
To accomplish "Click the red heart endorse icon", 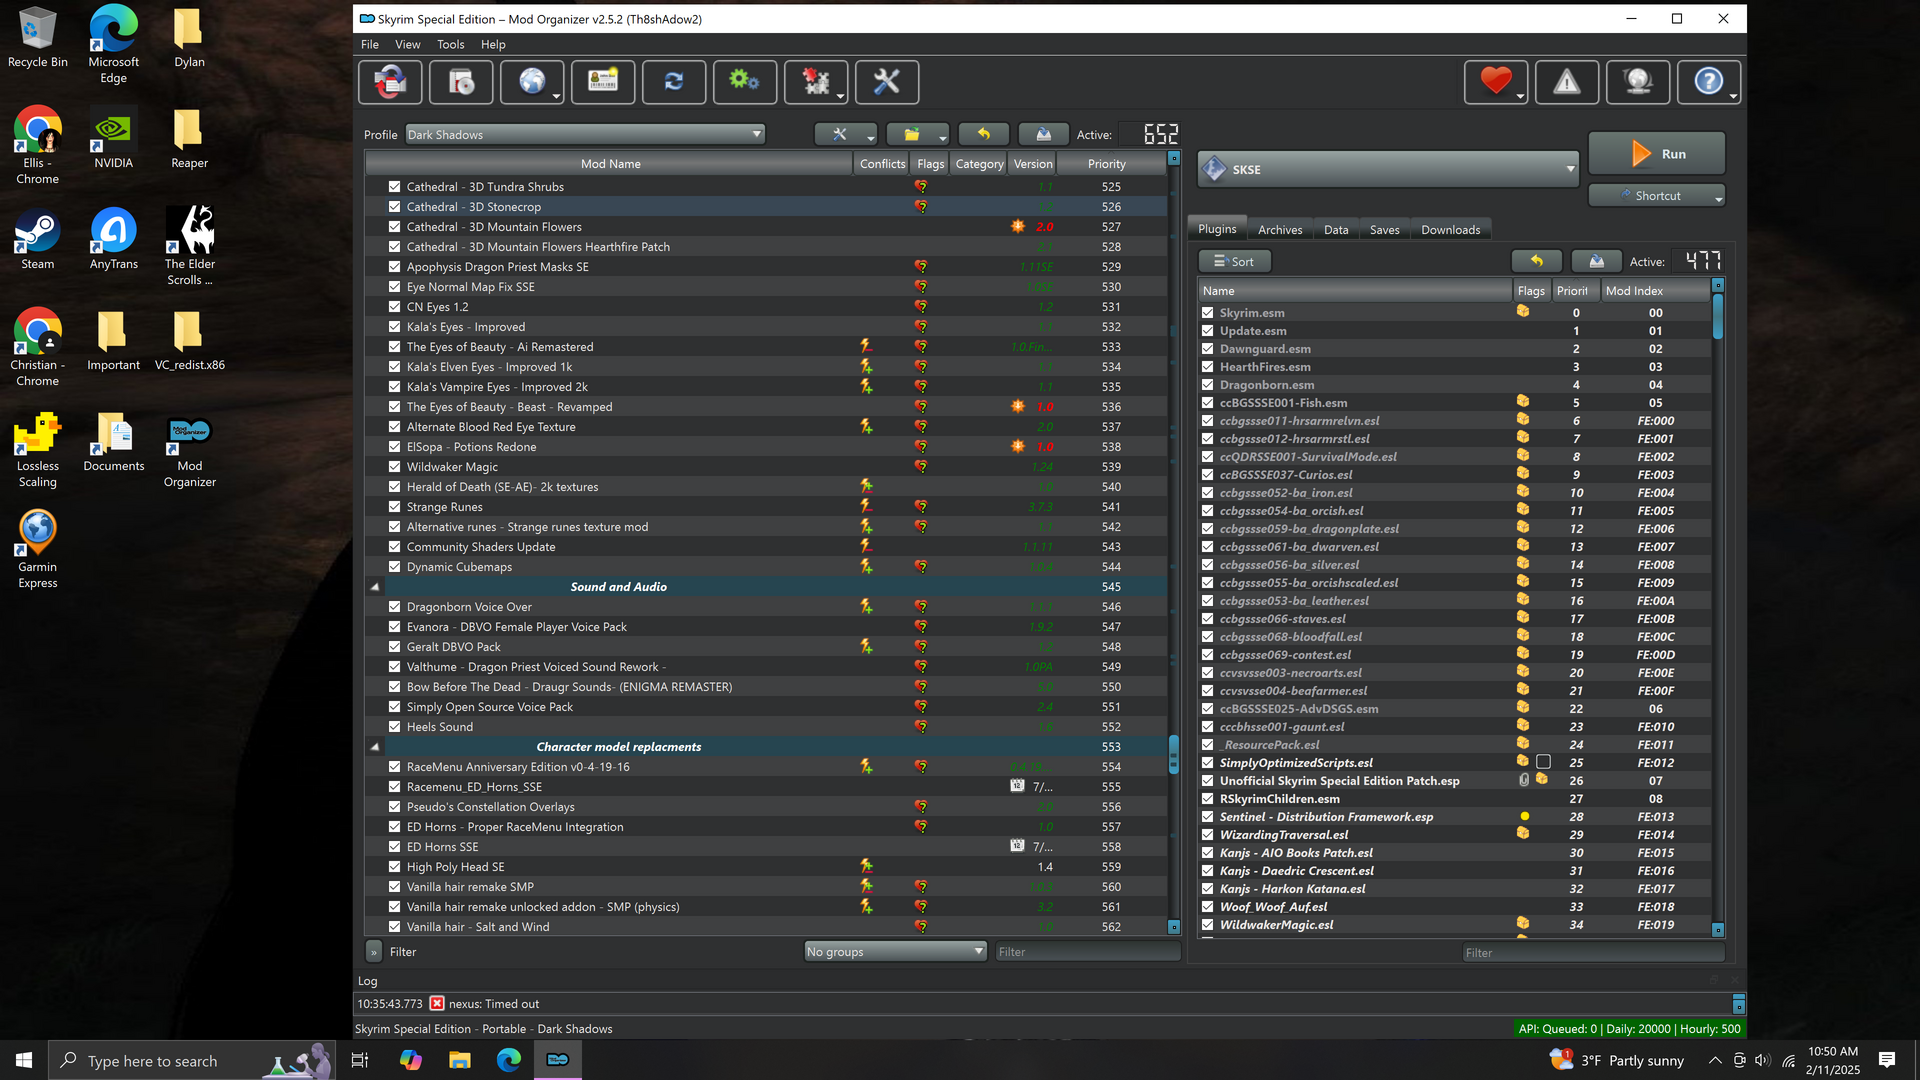I will coord(1496,82).
